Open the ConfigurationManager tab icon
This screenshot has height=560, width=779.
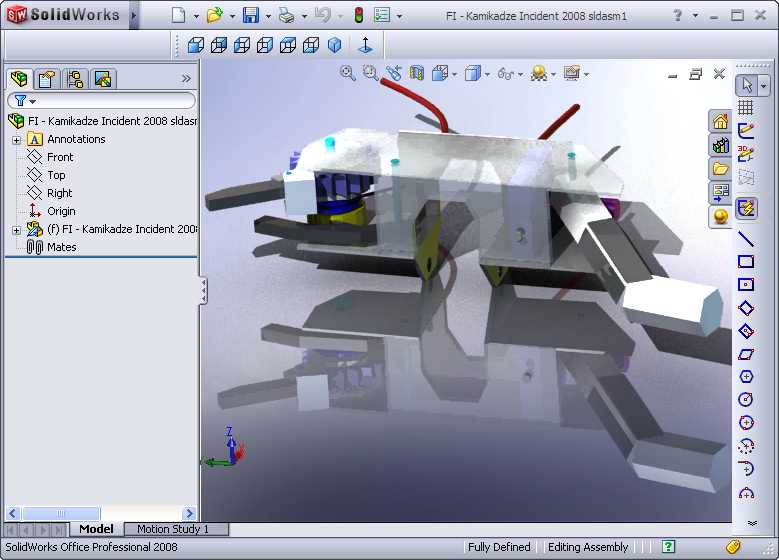(75, 79)
